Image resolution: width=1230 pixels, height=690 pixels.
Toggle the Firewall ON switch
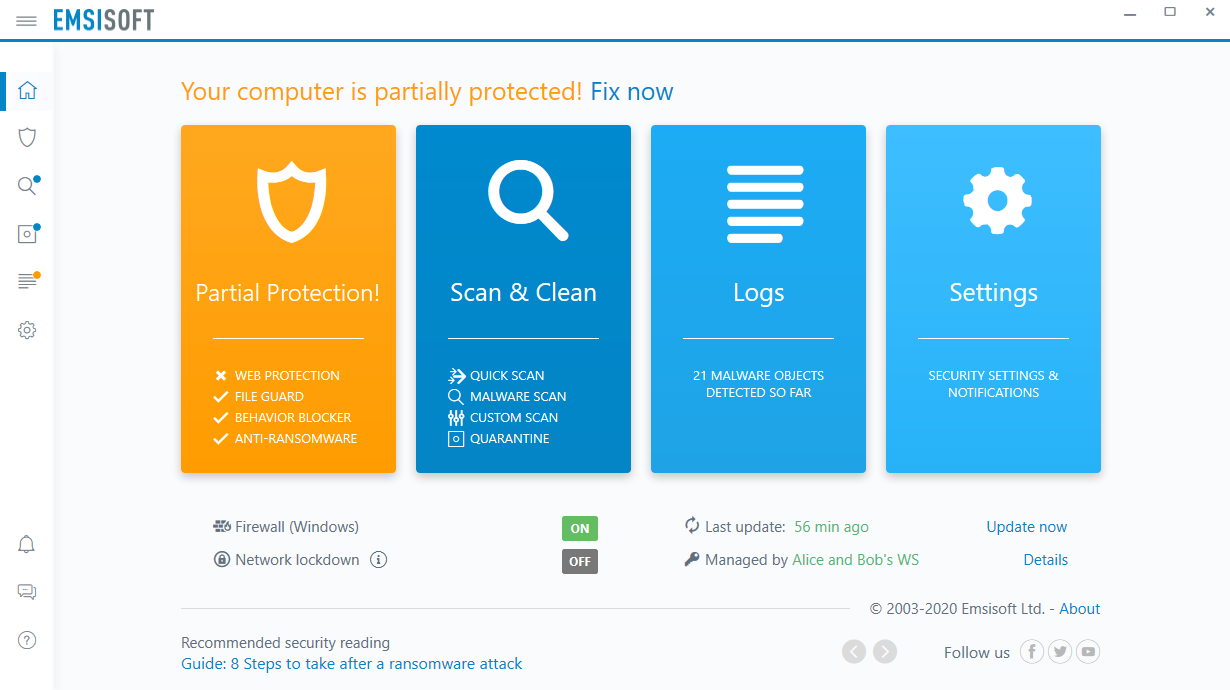coord(580,528)
